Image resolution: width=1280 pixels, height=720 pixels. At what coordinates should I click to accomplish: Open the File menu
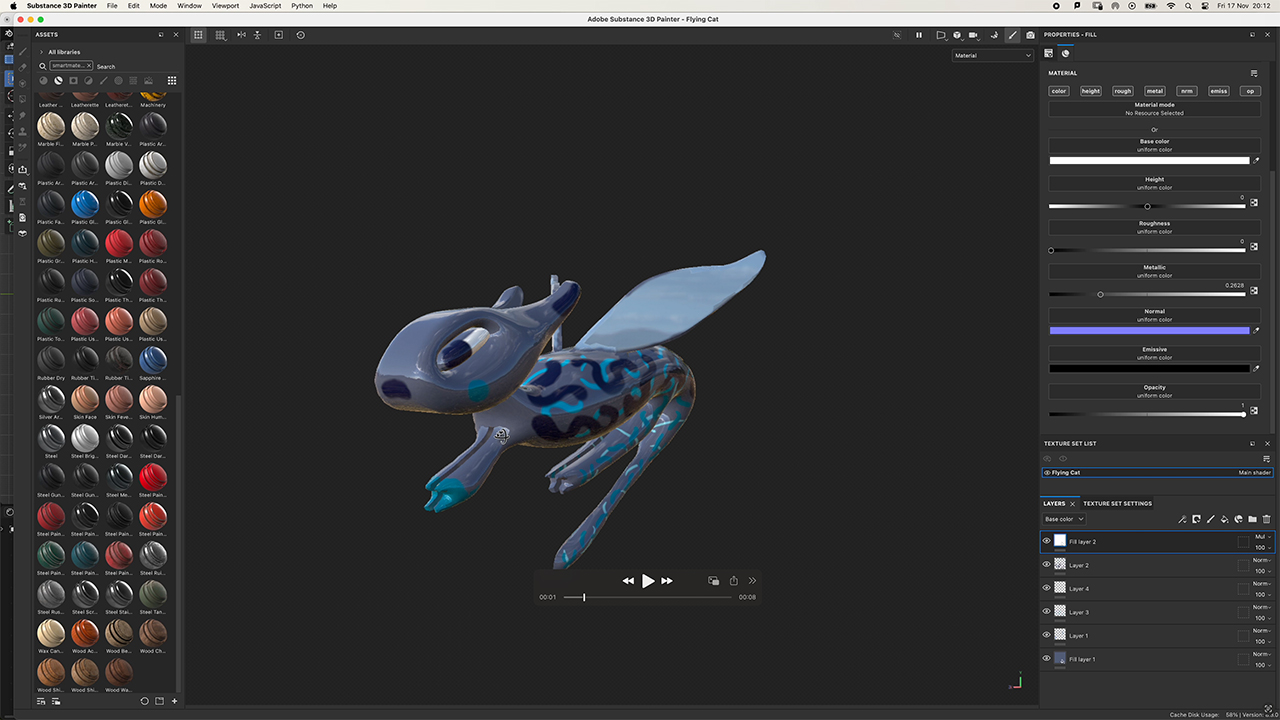tap(112, 6)
